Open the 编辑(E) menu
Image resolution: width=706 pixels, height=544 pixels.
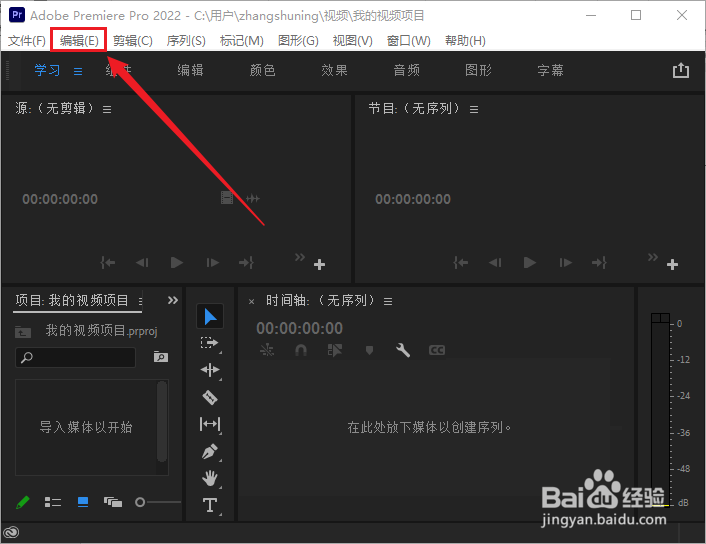79,41
